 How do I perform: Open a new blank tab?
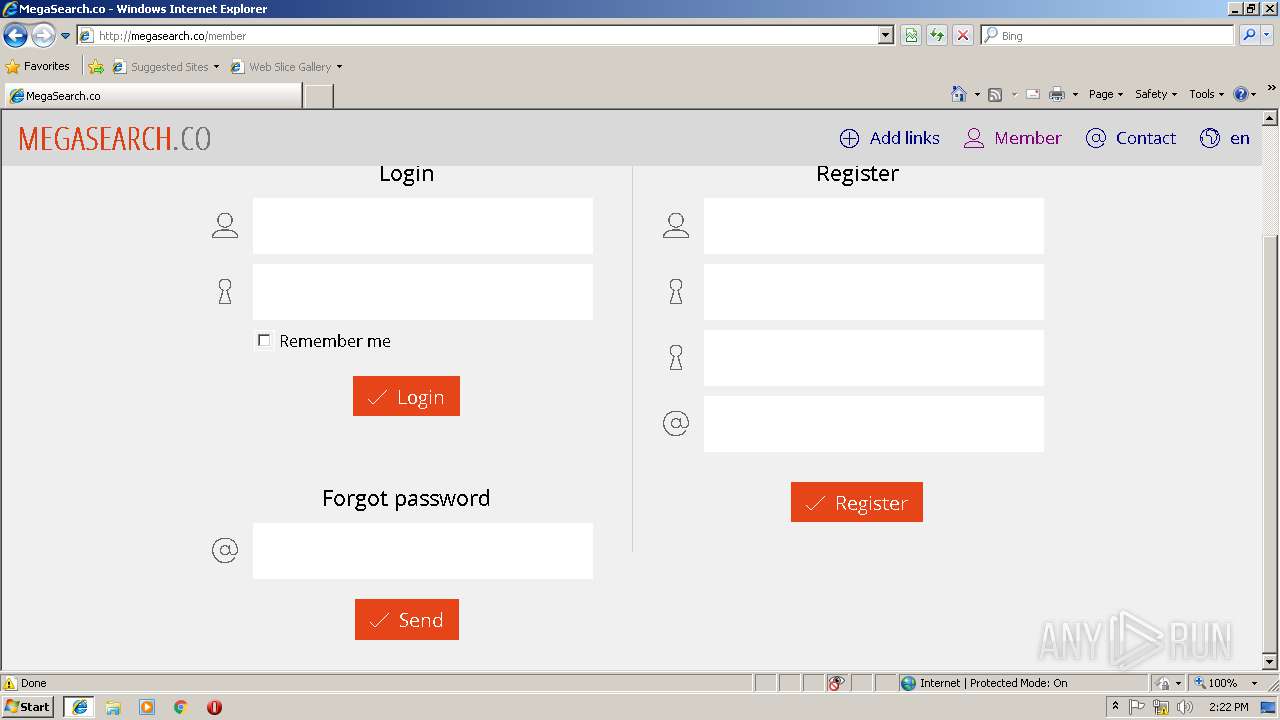(x=318, y=96)
